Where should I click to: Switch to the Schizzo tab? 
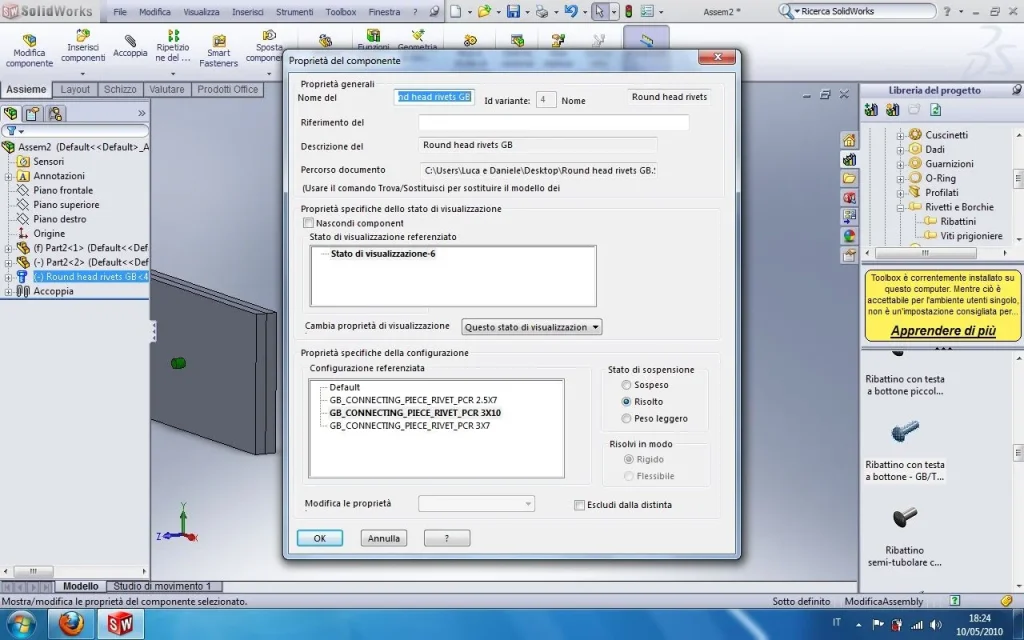pos(120,89)
